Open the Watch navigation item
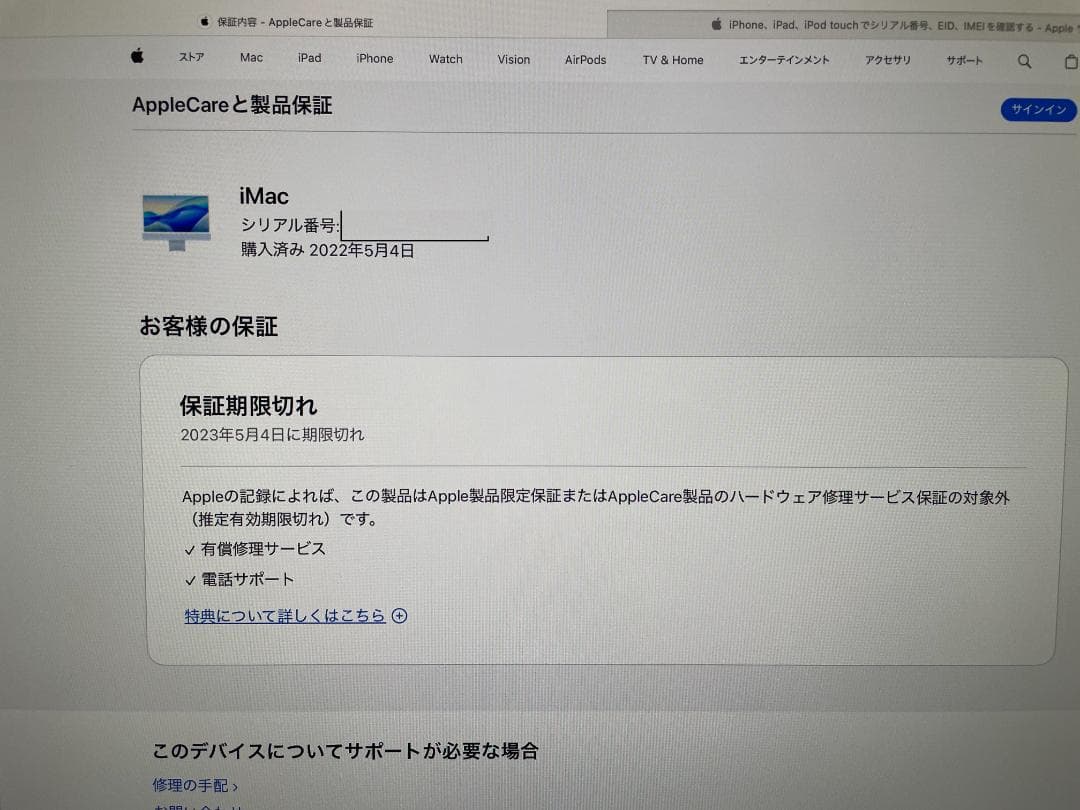Screen dimensions: 1080x810 click(x=446, y=59)
